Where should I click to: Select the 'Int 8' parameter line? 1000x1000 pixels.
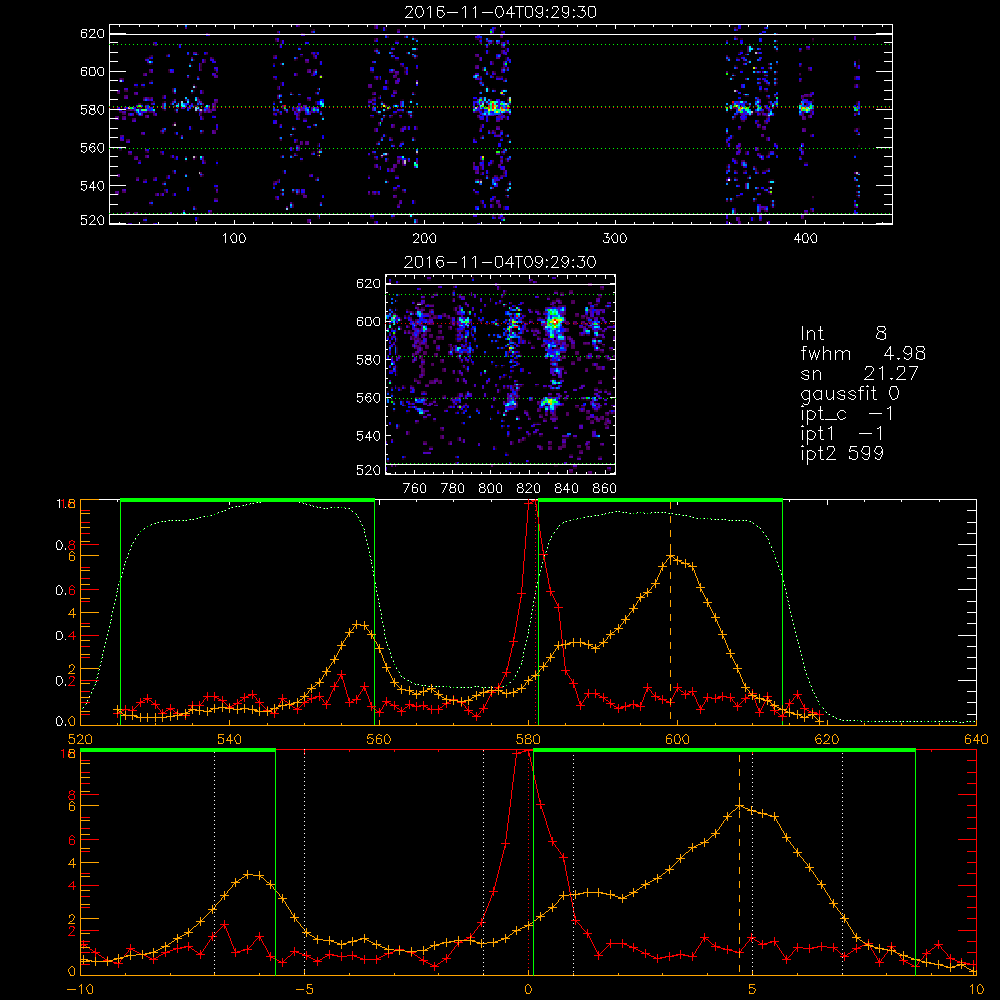coord(843,333)
